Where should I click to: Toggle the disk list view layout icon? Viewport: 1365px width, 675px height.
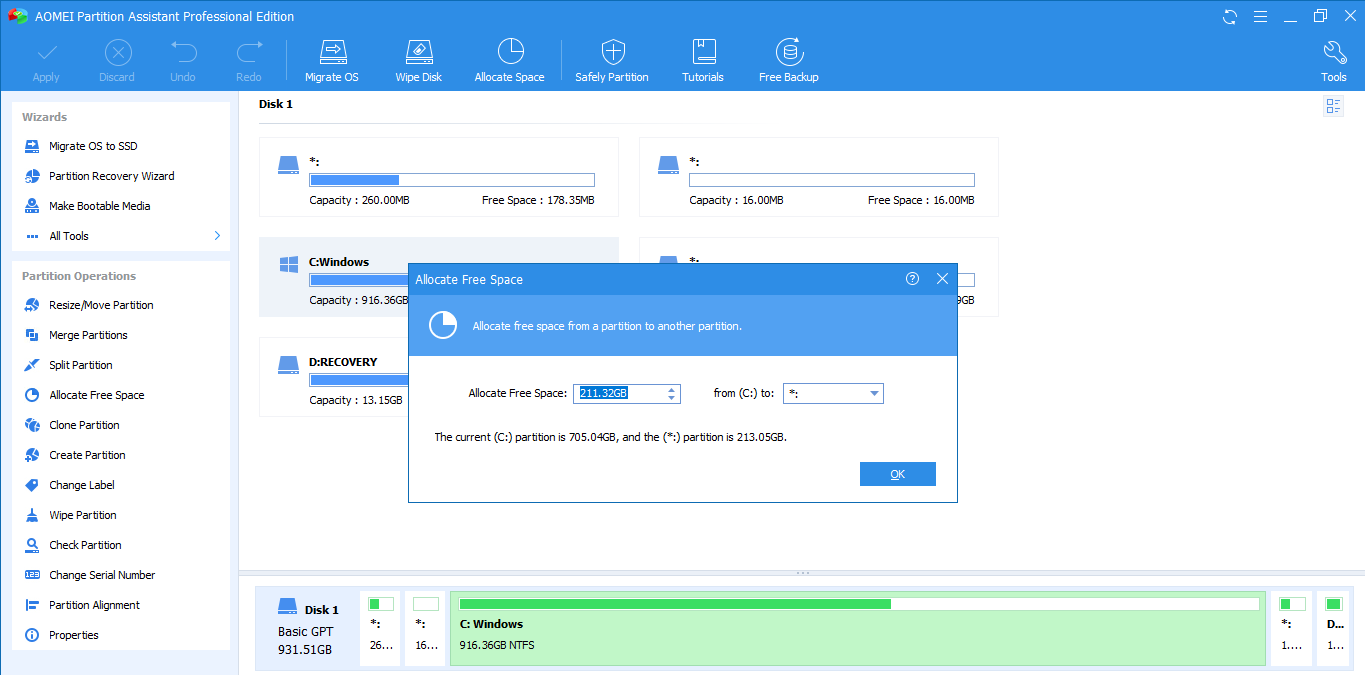pyautogui.click(x=1333, y=106)
